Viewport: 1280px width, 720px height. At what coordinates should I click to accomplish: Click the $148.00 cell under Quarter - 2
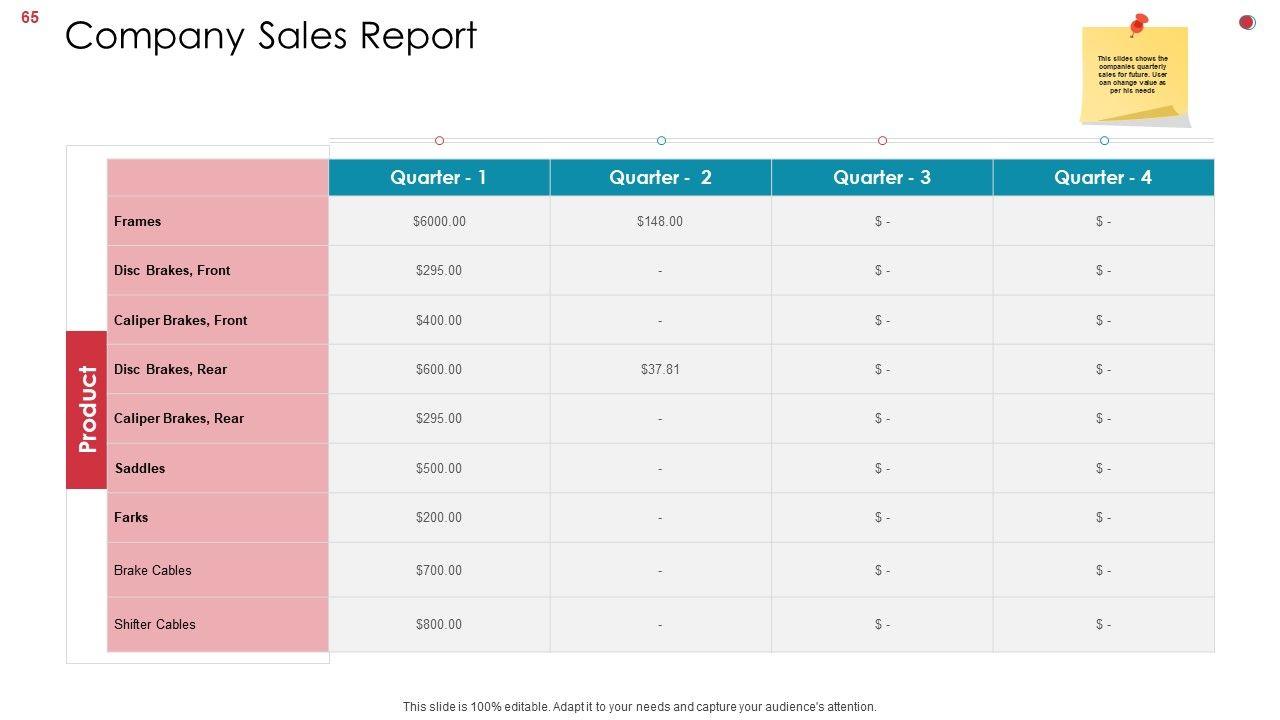coord(660,221)
